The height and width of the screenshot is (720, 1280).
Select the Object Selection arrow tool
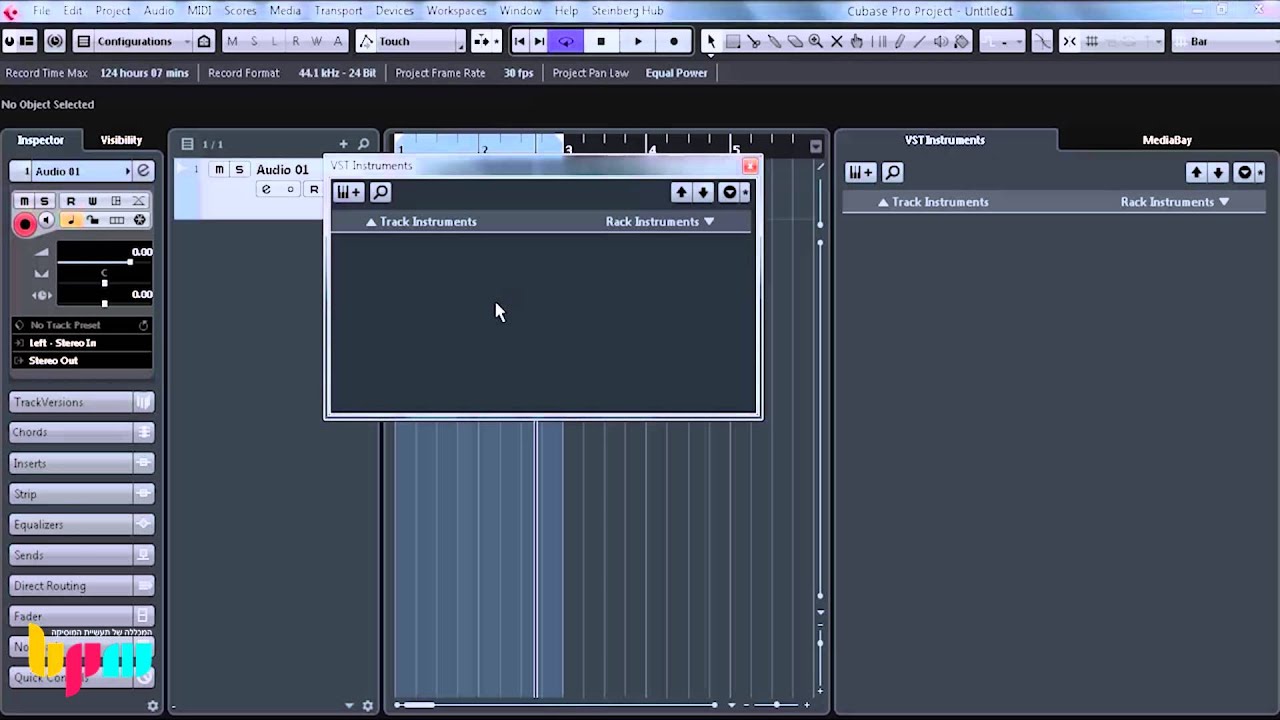(711, 41)
